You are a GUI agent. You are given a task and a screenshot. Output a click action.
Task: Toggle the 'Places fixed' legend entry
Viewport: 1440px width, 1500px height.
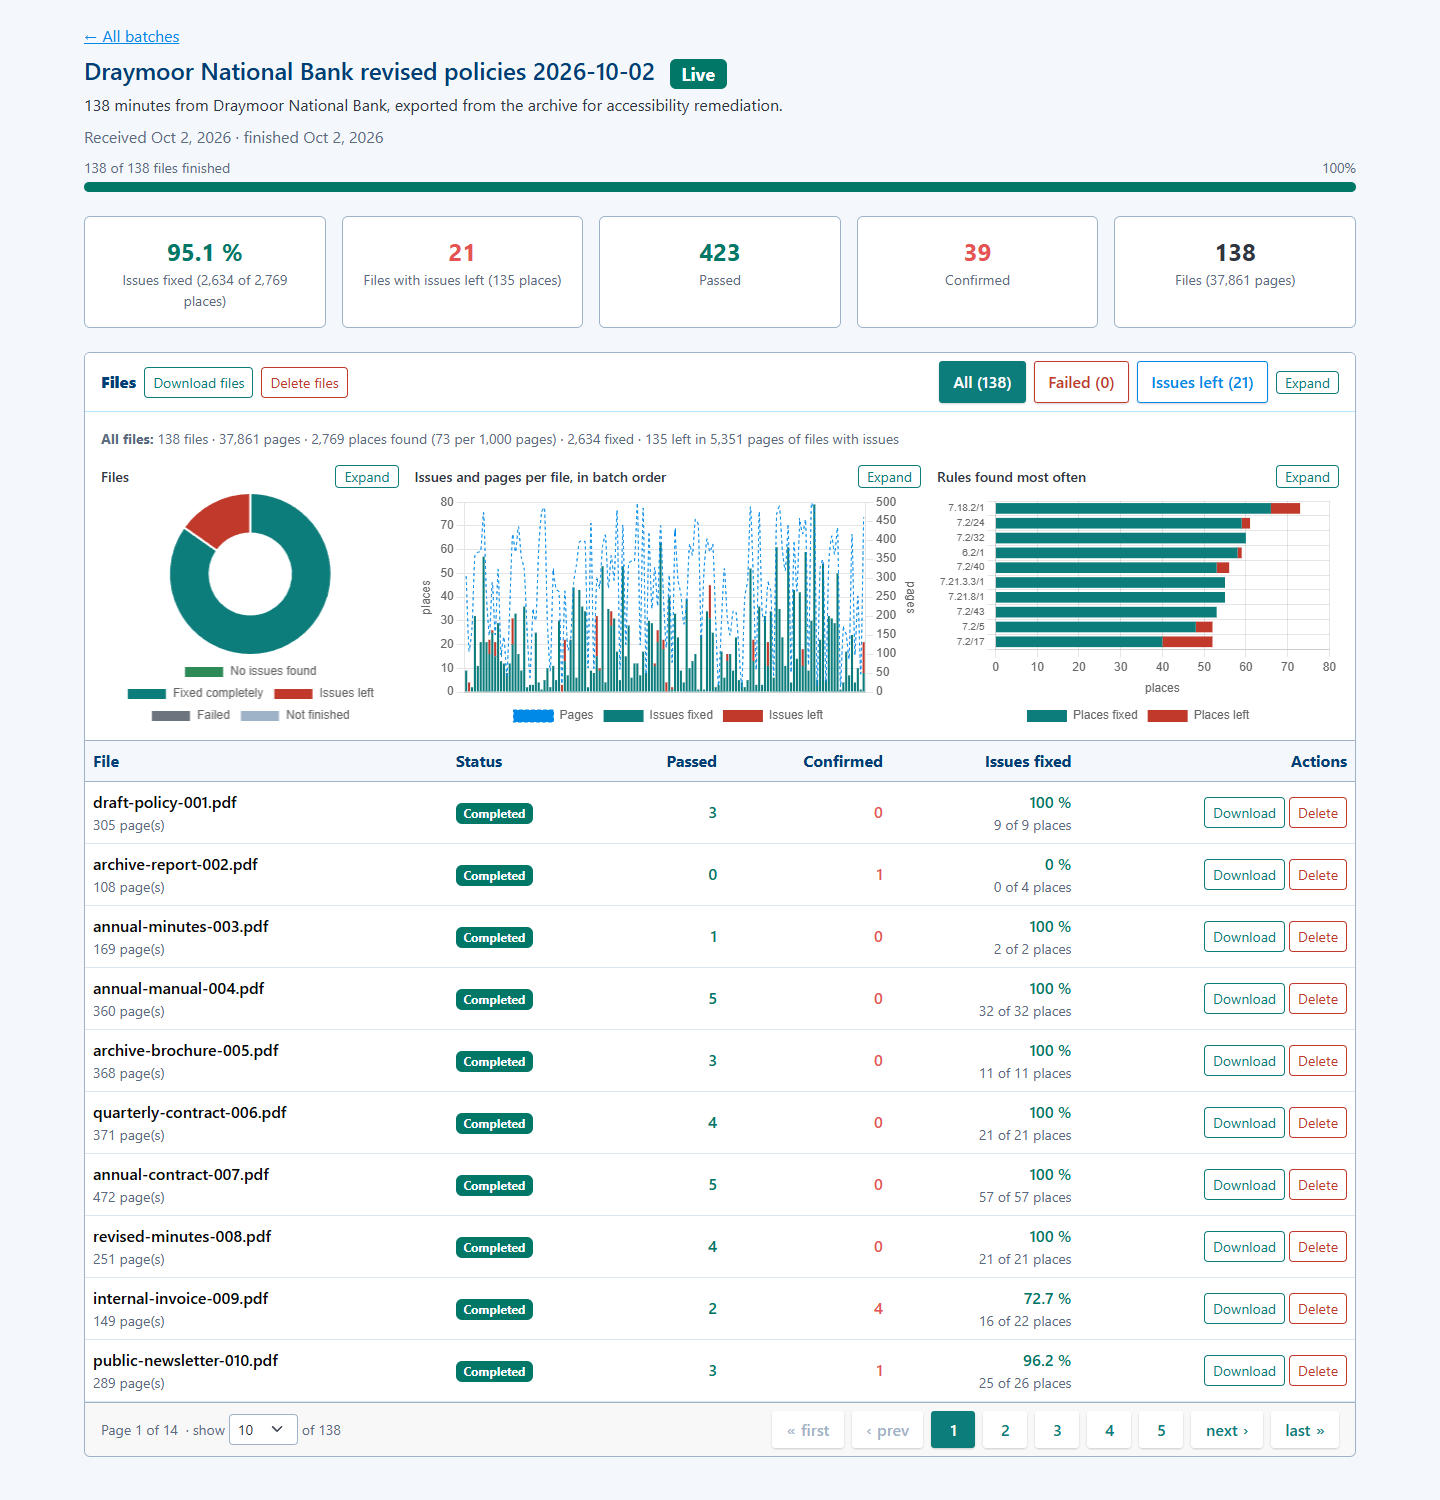point(1082,715)
